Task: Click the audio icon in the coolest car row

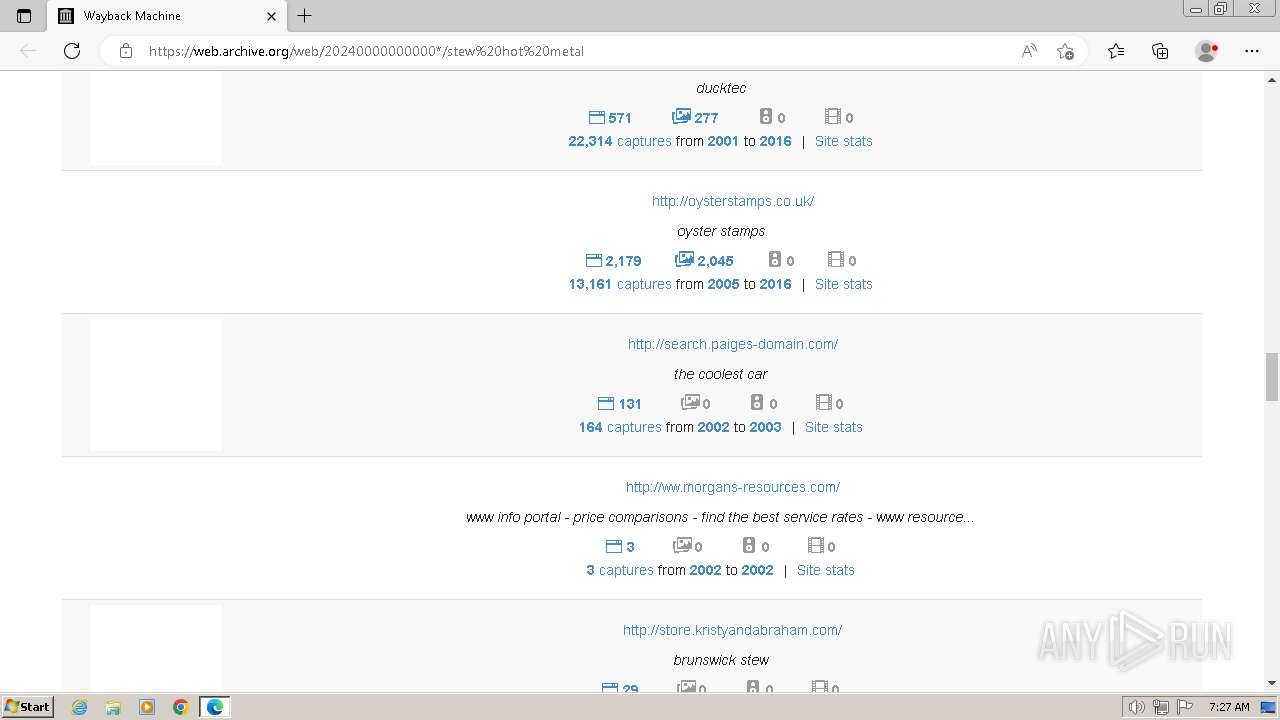Action: click(758, 402)
